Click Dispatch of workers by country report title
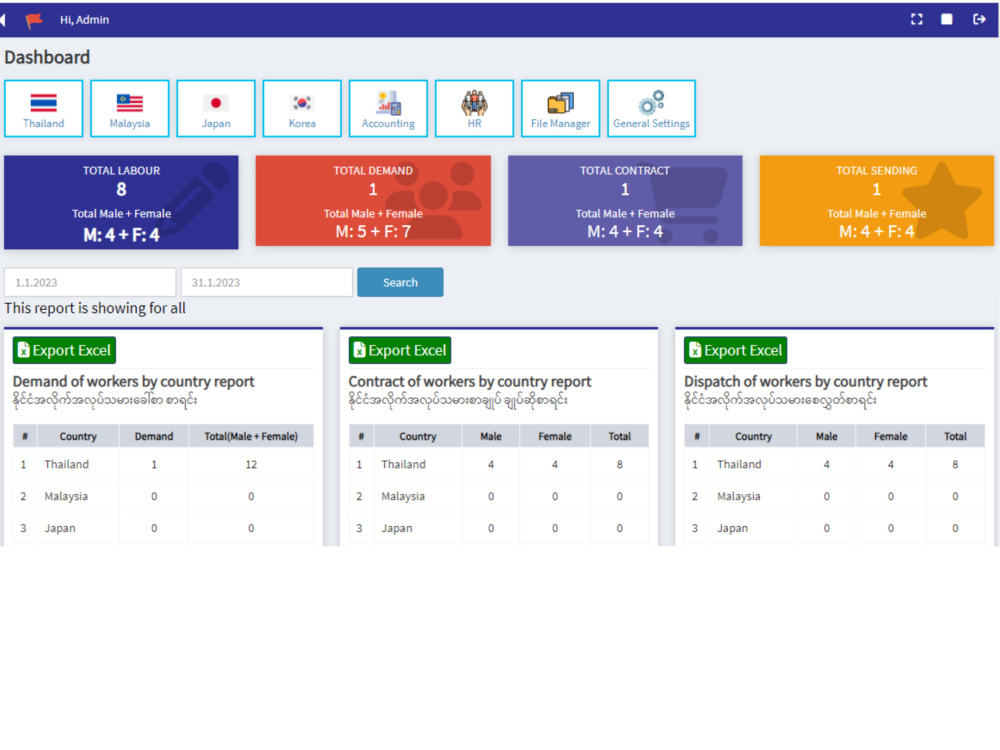Screen dimensions: 1000x750 coord(805,381)
